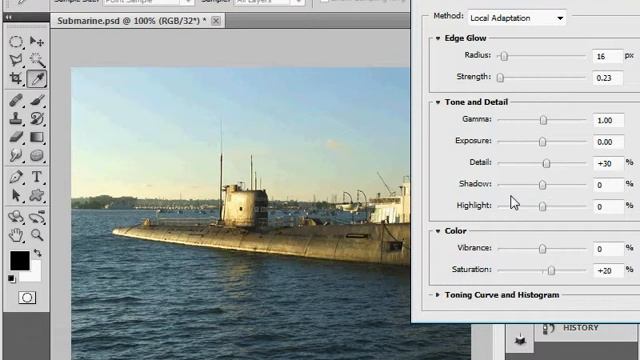Toggle Quick Mask mode

27,298
